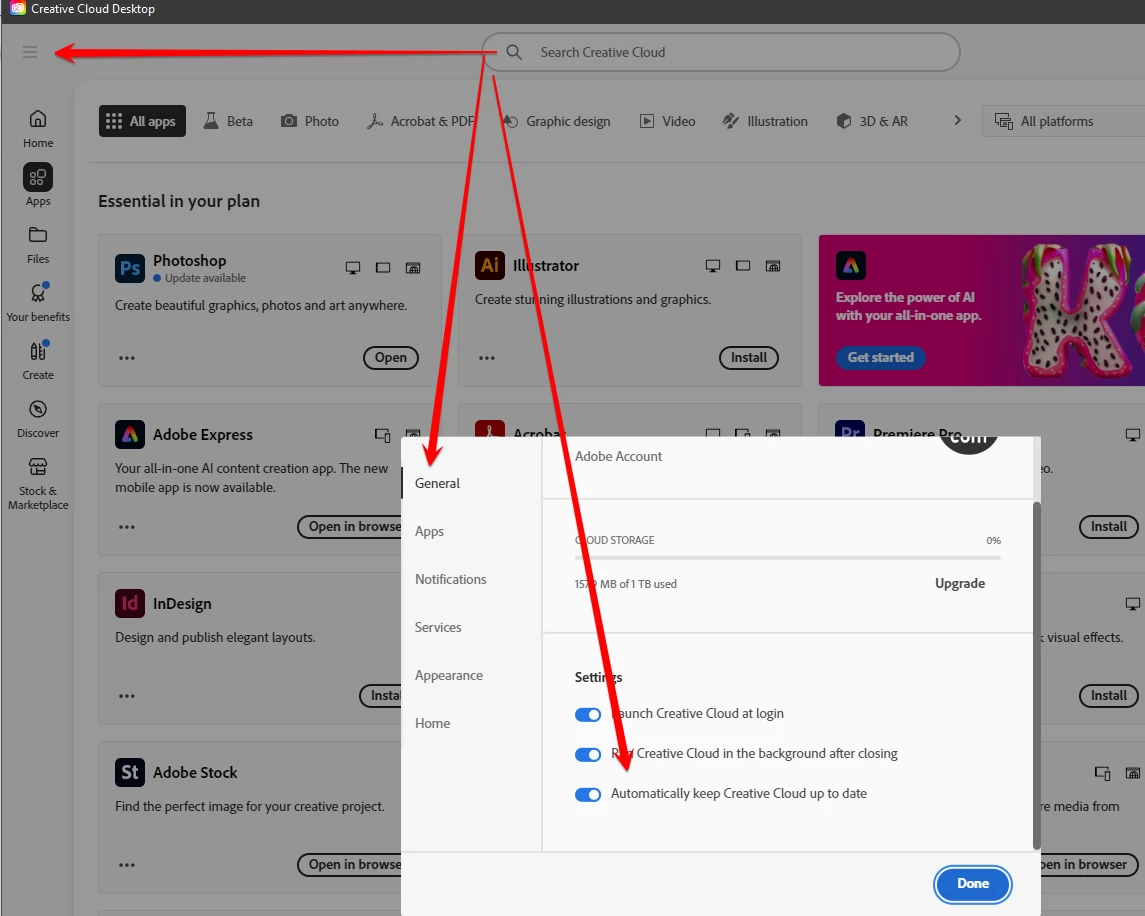
Task: Select Apps in left sidebar
Action: pos(38,186)
